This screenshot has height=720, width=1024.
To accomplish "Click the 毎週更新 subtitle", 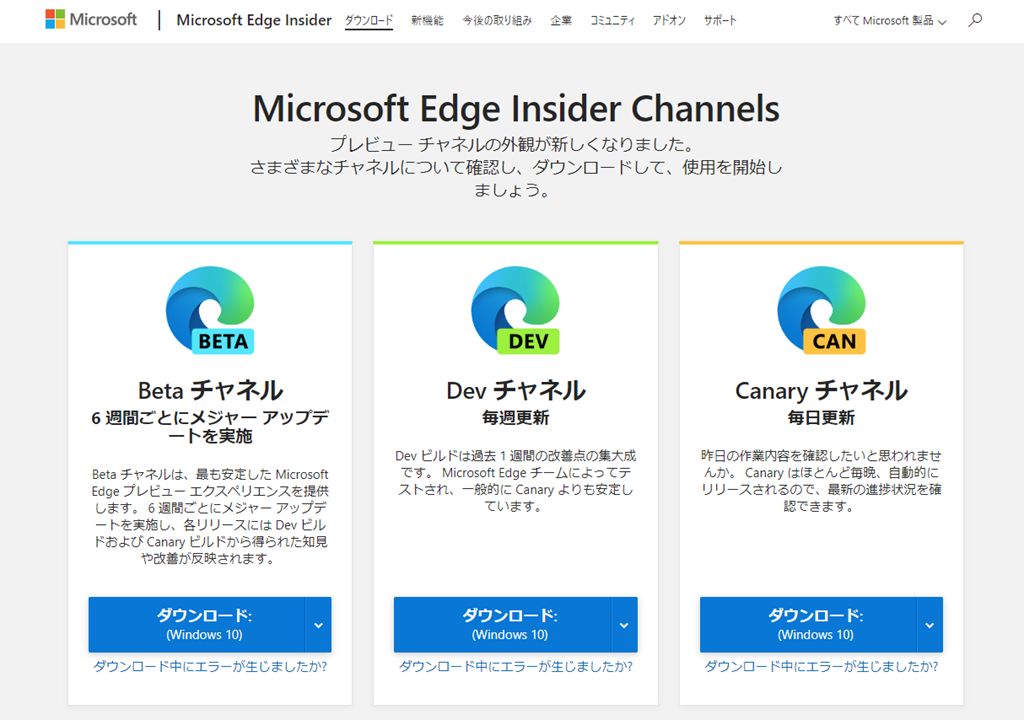I will coord(516,417).
